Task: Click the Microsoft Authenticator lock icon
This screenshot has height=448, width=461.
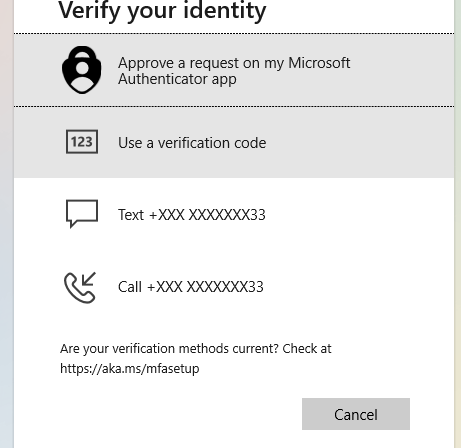Action: (x=82, y=70)
